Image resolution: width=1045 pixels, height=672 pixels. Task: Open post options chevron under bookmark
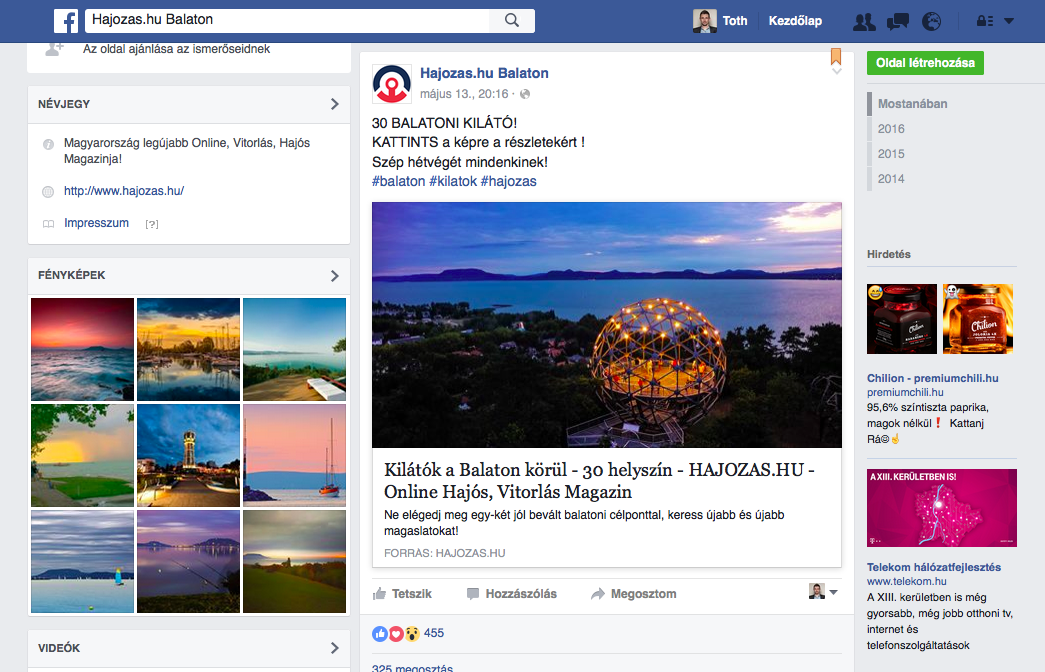(x=836, y=71)
